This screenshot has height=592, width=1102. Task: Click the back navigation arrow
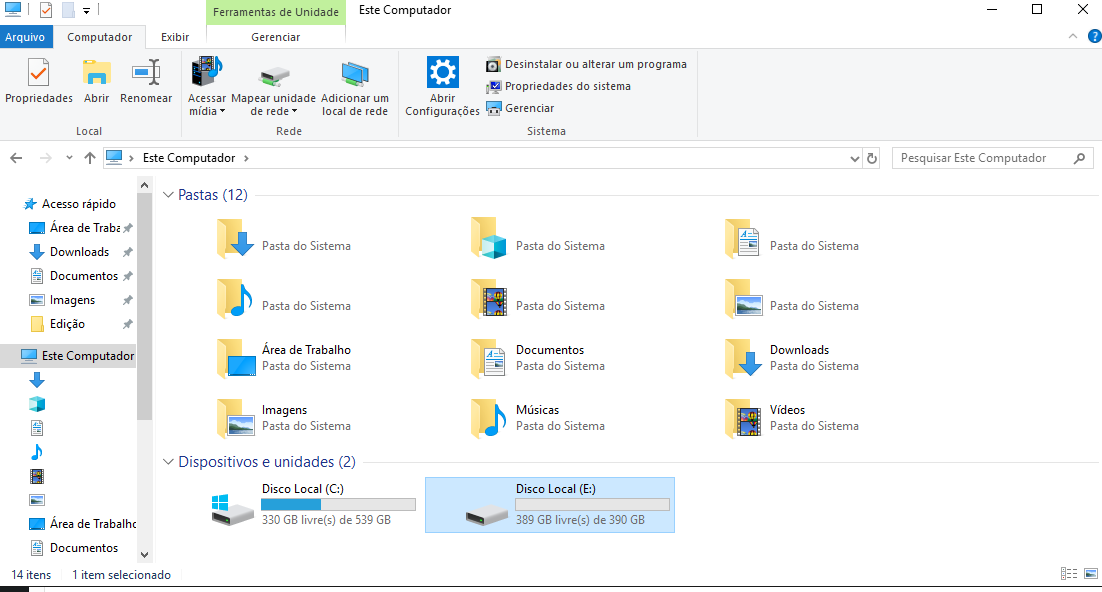tap(16, 158)
